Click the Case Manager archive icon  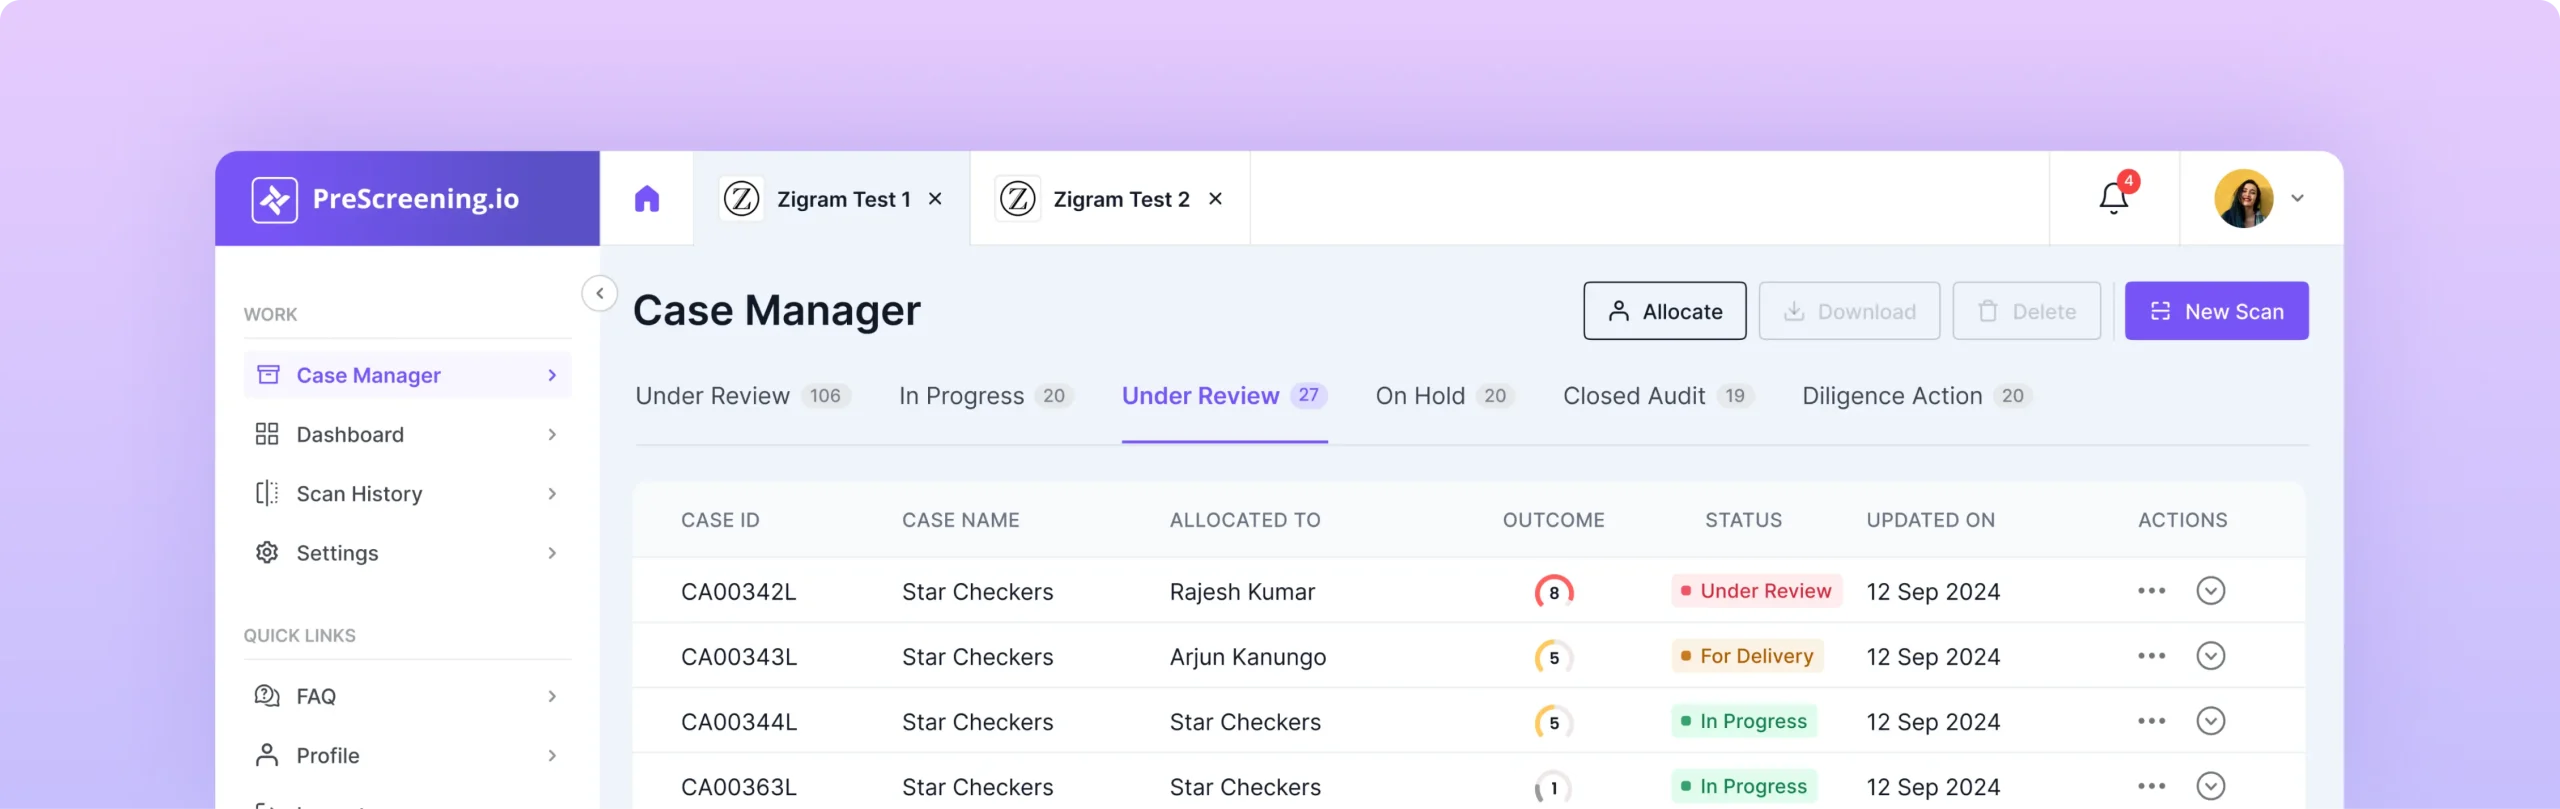(268, 374)
